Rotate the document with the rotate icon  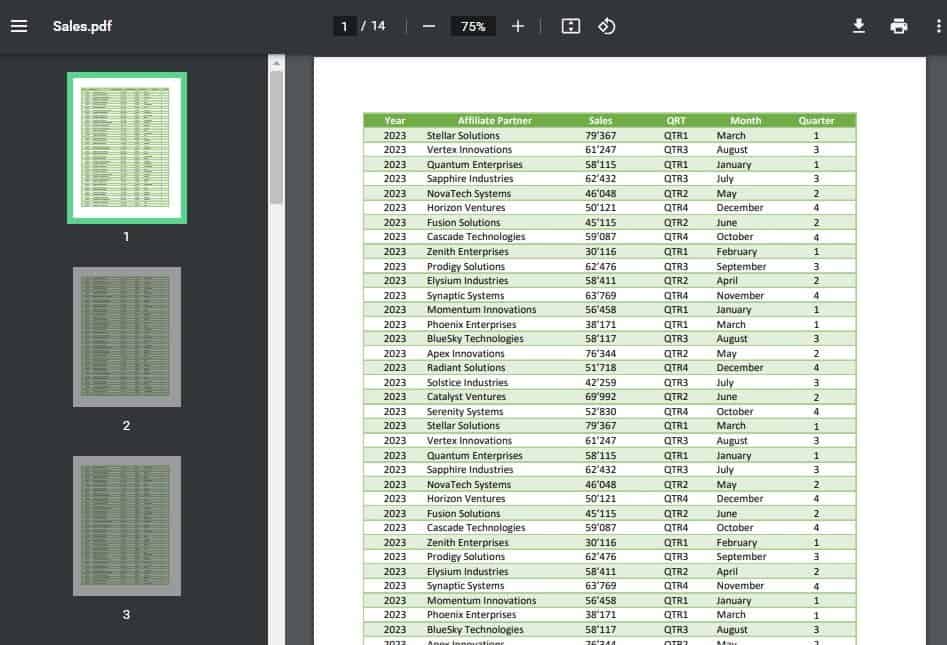[x=606, y=26]
